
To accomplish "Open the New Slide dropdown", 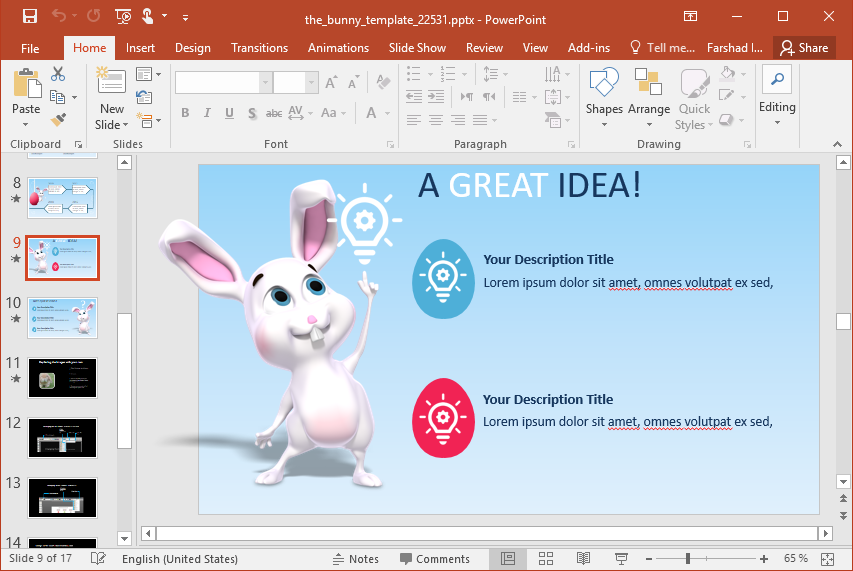I will coord(112,125).
